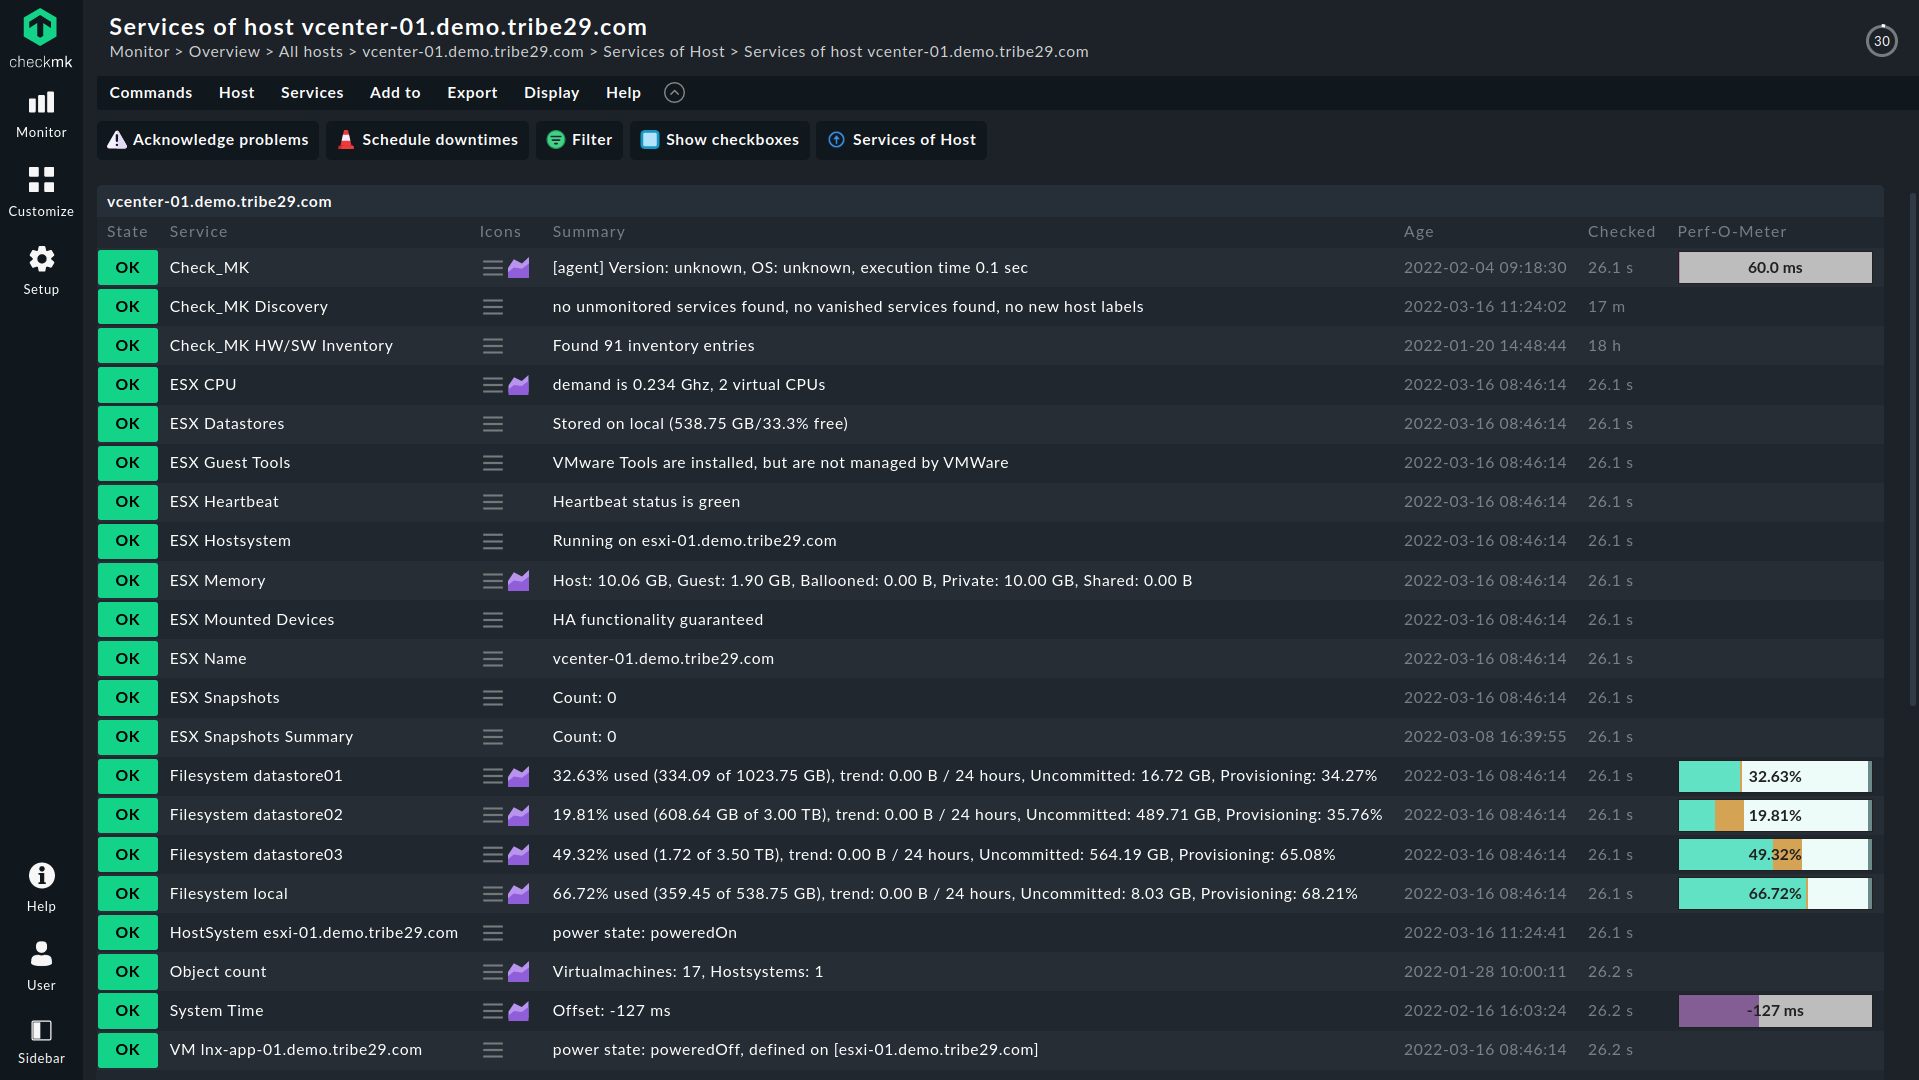Open action menu for ESX CPU
The image size is (1919, 1080).
click(x=493, y=385)
